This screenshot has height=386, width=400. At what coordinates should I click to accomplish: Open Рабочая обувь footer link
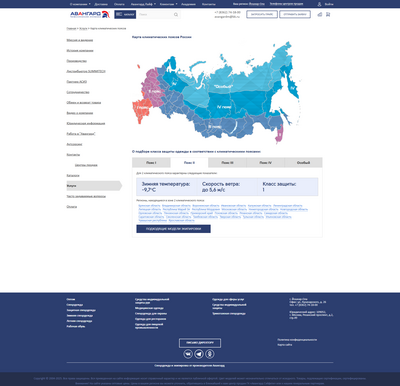(x=76, y=326)
